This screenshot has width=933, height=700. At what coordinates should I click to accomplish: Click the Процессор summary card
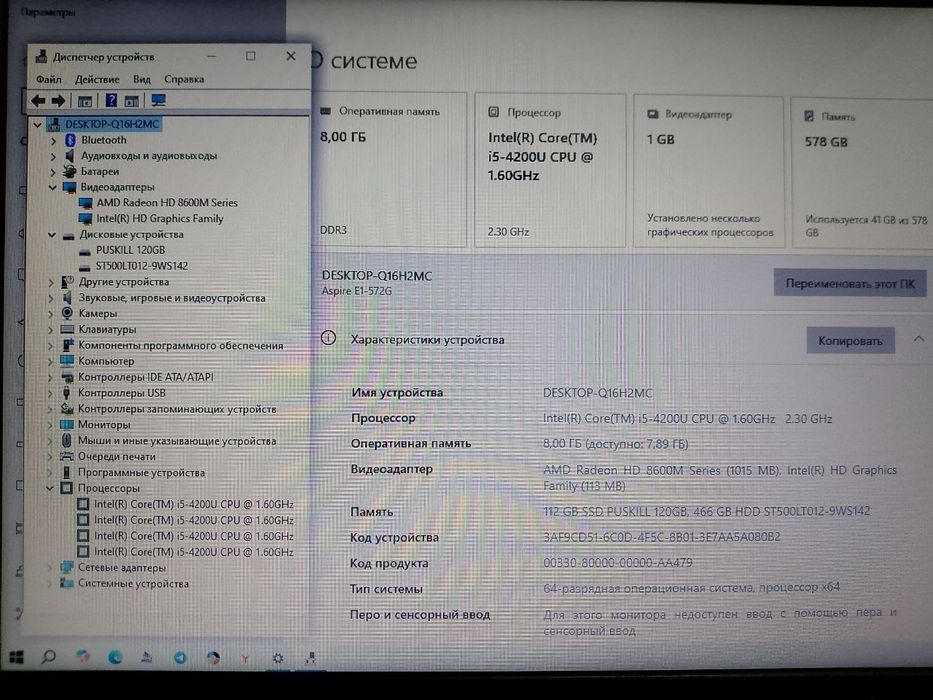click(550, 171)
